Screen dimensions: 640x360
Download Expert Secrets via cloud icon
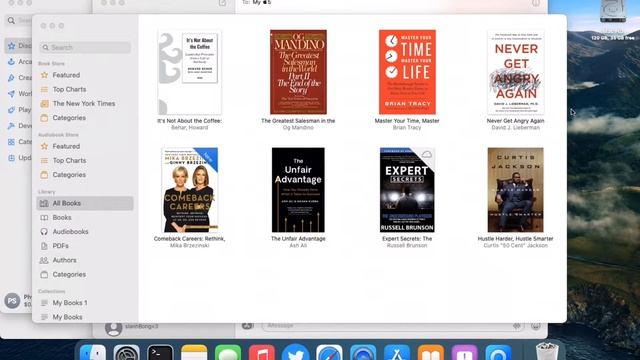tap(427, 154)
